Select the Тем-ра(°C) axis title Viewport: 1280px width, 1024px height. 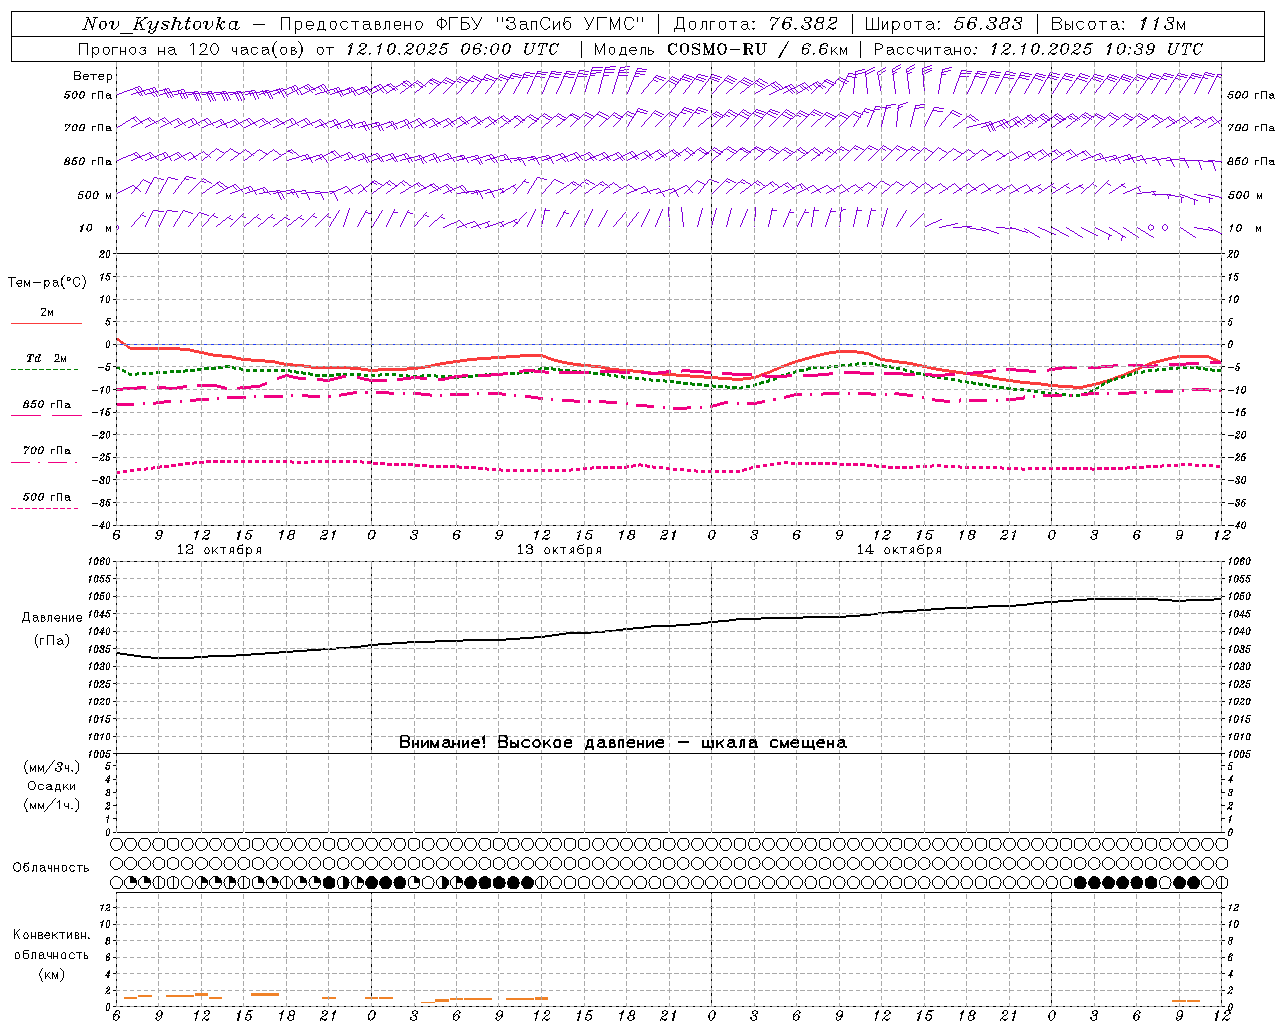pos(47,283)
